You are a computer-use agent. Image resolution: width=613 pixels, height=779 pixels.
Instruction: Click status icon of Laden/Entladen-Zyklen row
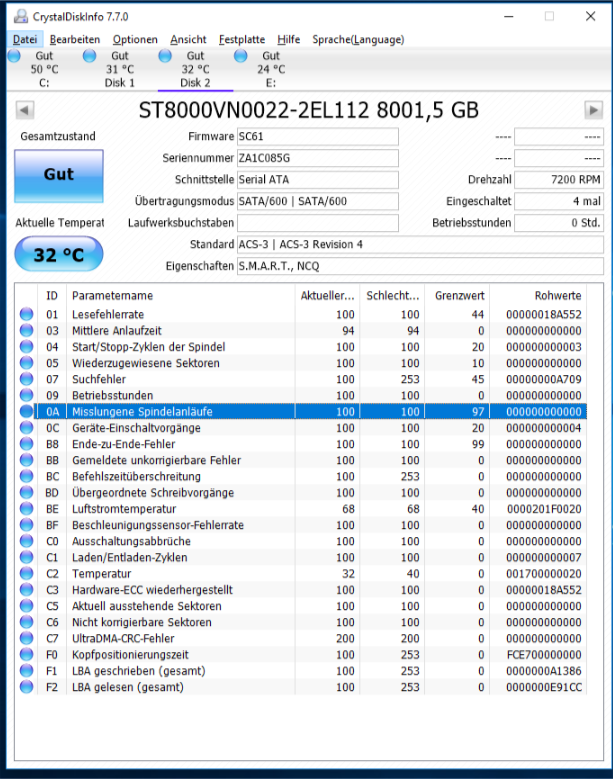pos(26,557)
